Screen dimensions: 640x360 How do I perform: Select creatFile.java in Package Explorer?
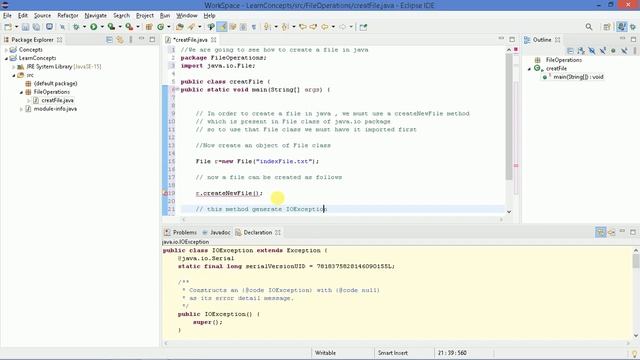(57, 100)
